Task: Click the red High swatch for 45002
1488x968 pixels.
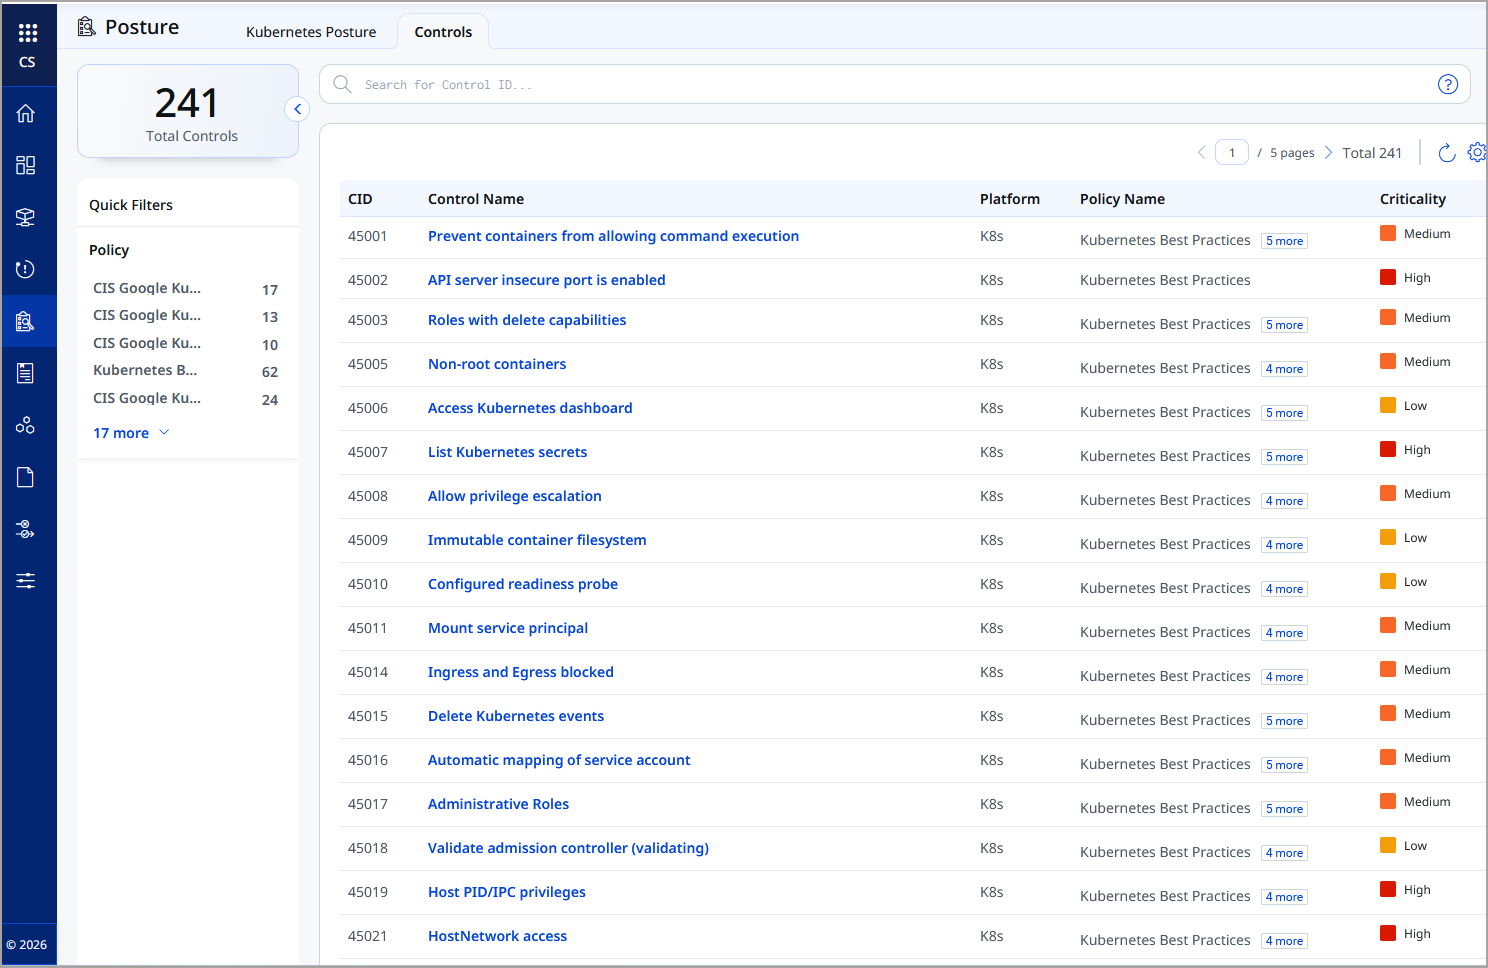Action: pos(1388,277)
